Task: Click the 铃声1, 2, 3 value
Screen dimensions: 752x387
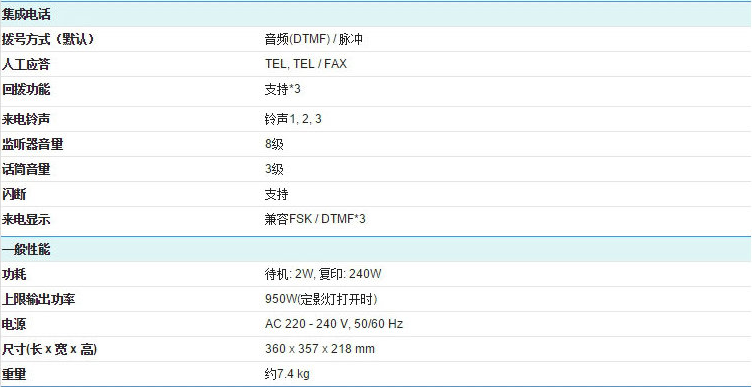Action: click(293, 119)
